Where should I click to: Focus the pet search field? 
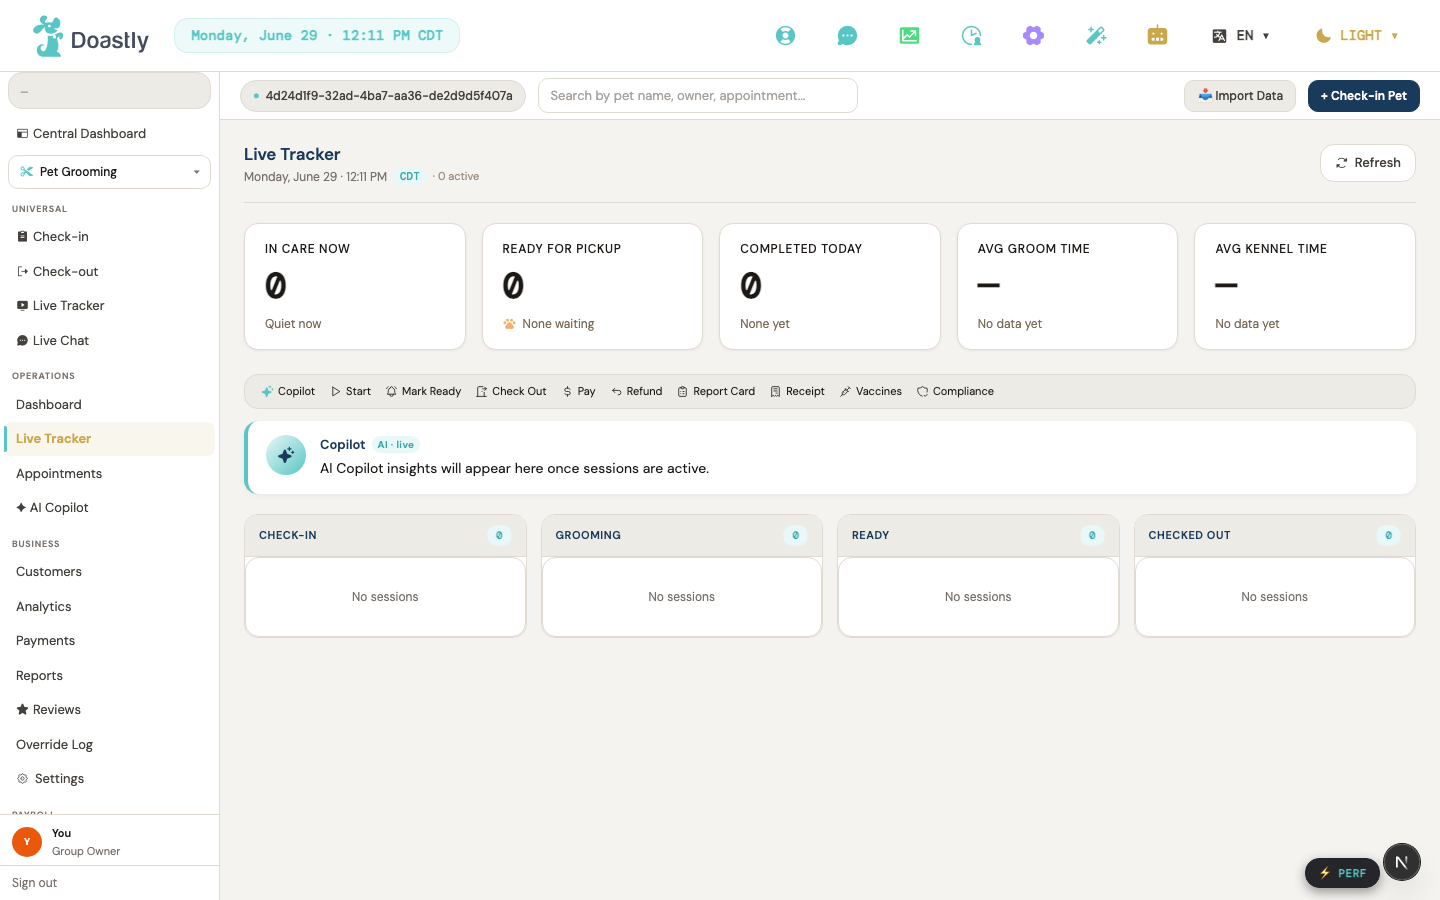tap(698, 96)
